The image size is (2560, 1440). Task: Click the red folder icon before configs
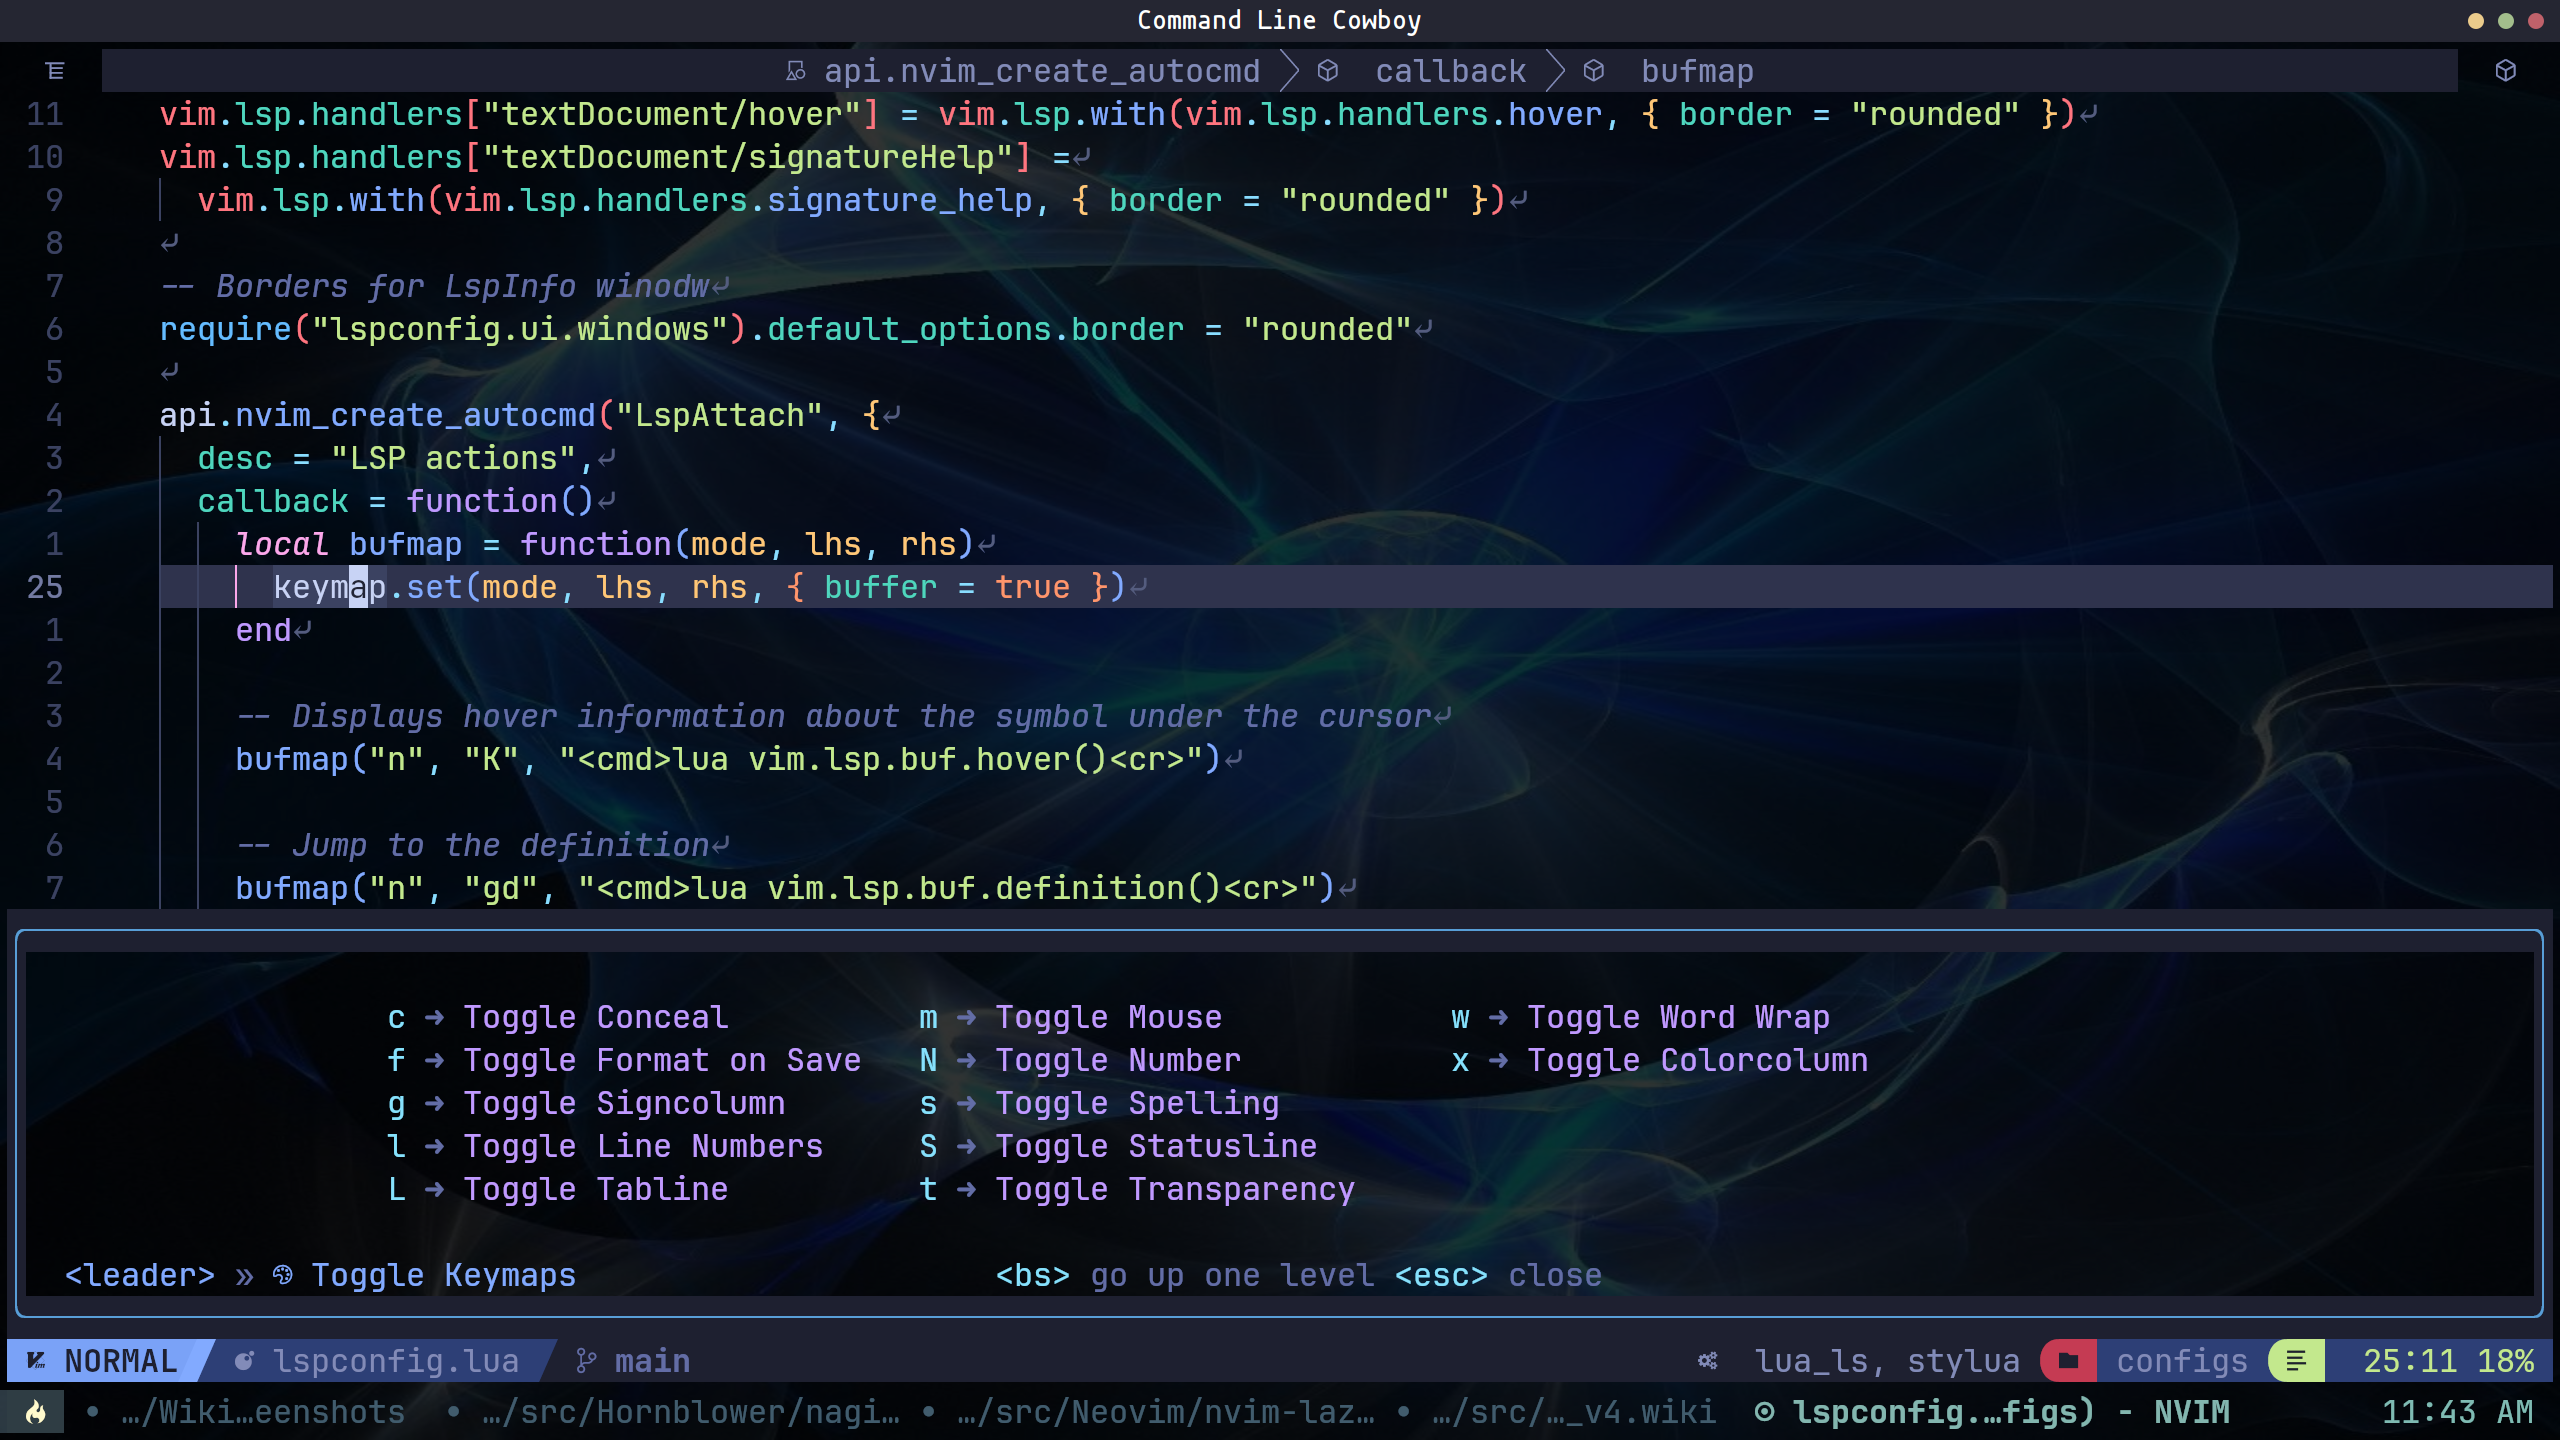point(2068,1361)
